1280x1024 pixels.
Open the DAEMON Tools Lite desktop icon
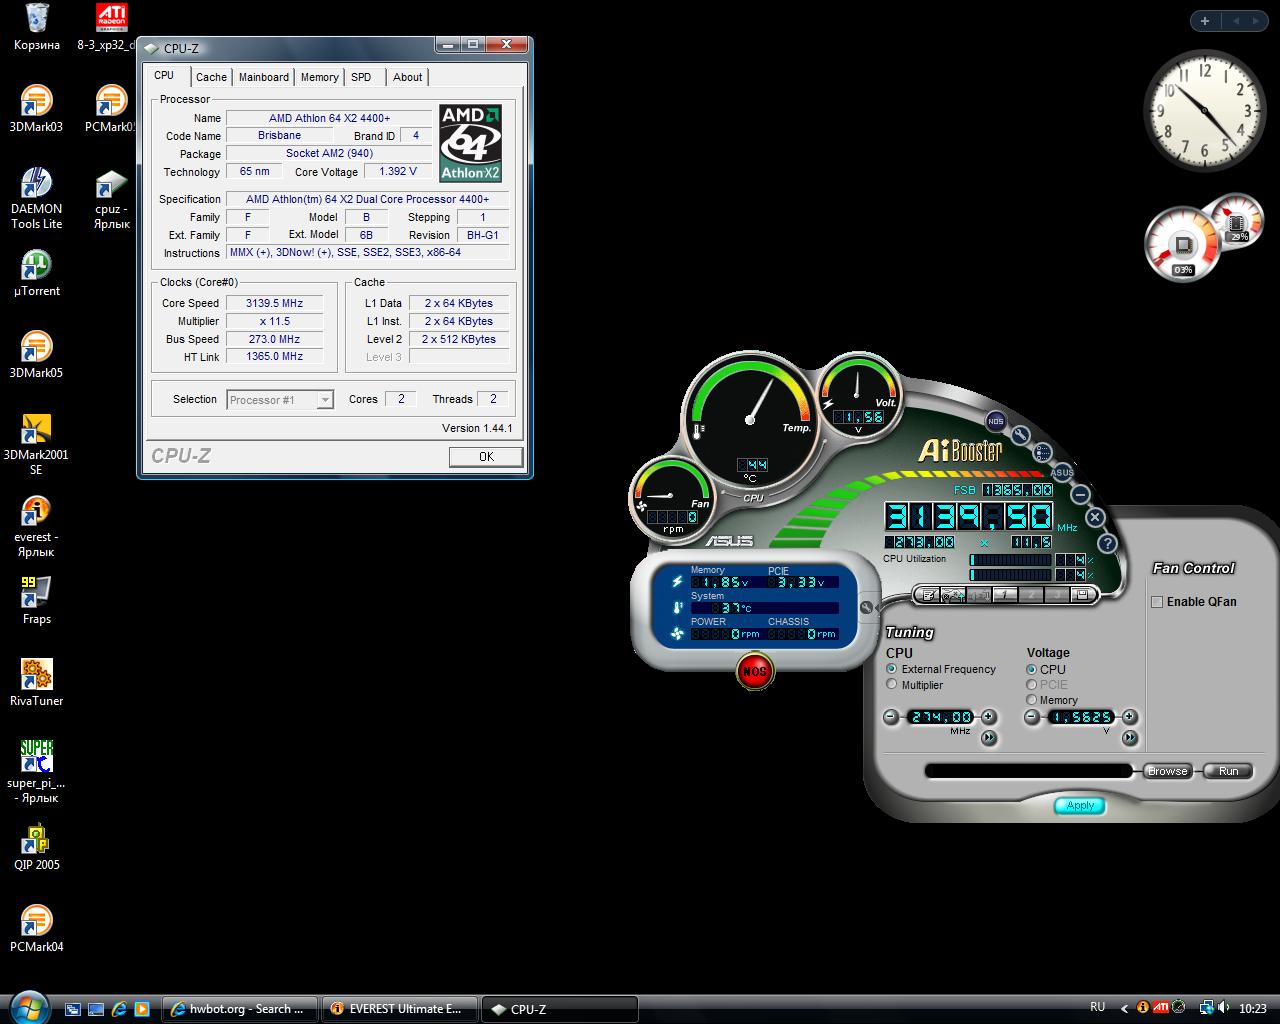pyautogui.click(x=36, y=199)
